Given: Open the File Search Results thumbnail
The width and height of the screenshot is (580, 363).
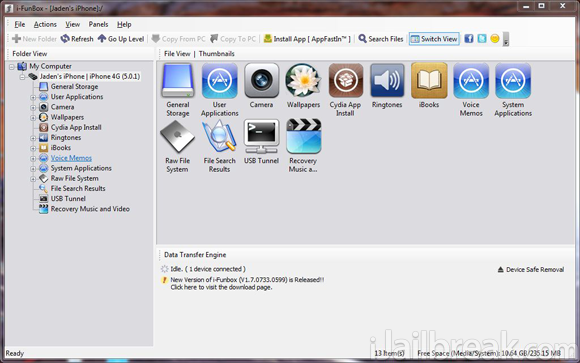Looking at the screenshot, I should click(220, 137).
